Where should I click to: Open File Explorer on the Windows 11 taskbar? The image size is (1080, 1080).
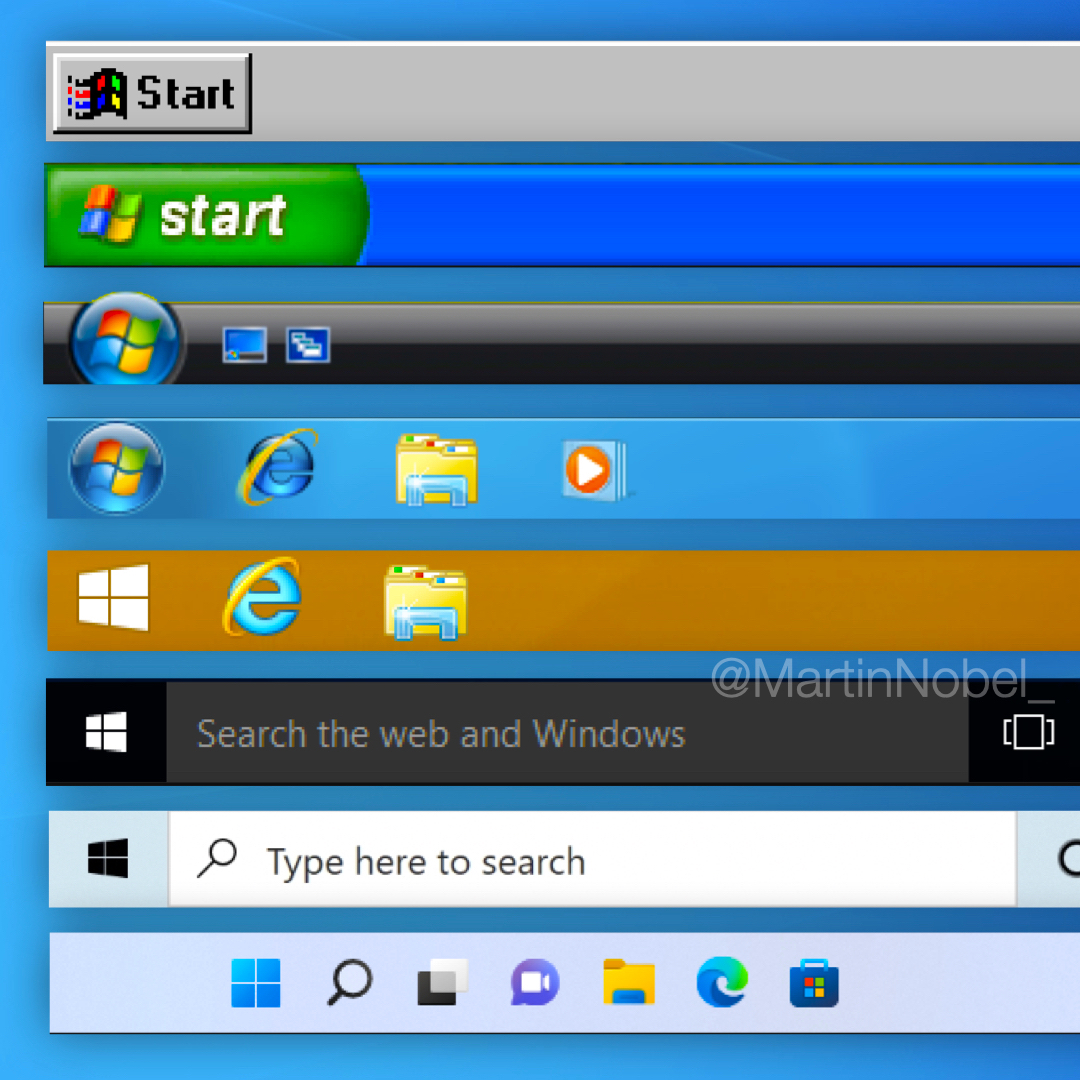coord(629,982)
